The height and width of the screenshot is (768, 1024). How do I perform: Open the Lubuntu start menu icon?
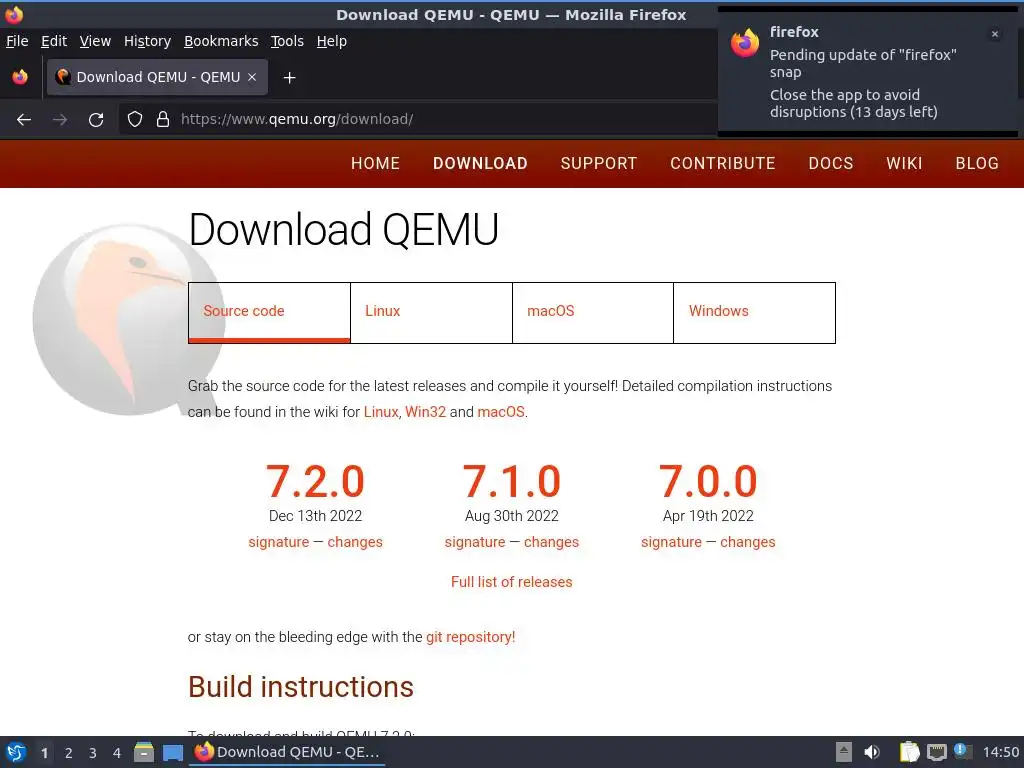click(16, 752)
